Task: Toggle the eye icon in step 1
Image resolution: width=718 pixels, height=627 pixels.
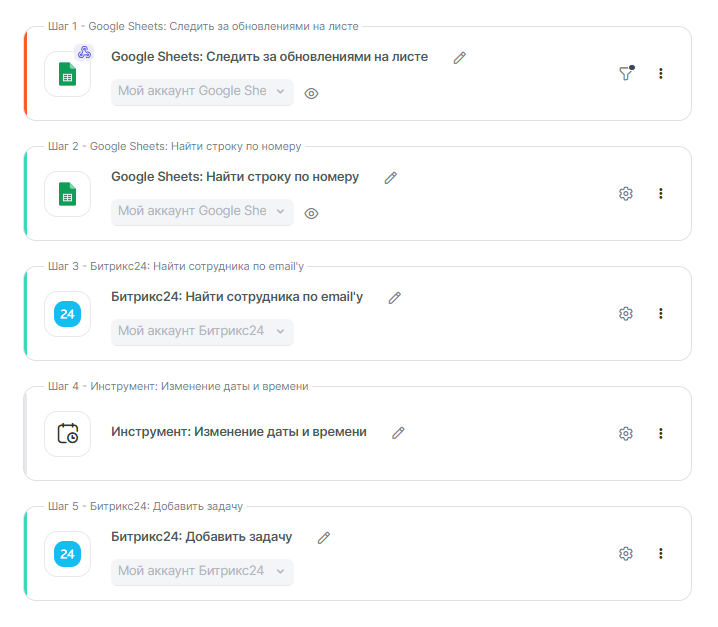Action: click(x=311, y=93)
